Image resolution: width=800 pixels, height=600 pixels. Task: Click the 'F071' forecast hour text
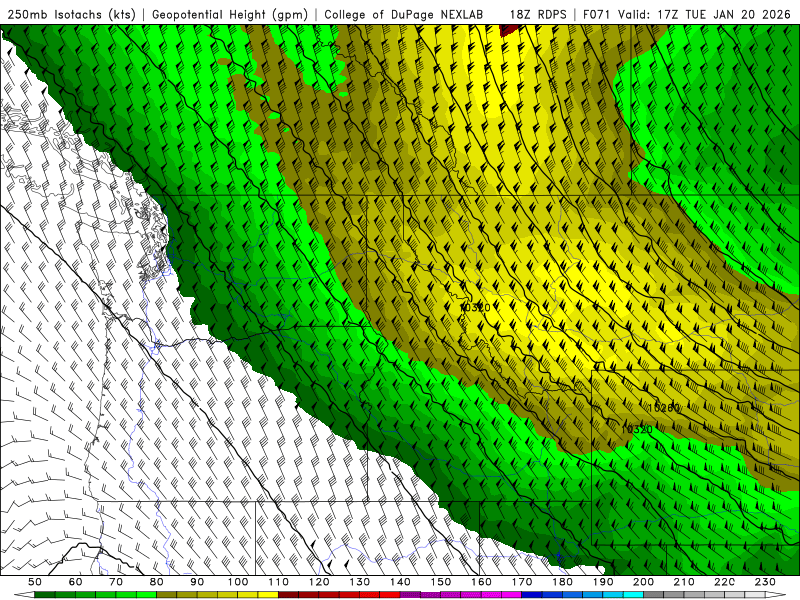[x=597, y=14]
